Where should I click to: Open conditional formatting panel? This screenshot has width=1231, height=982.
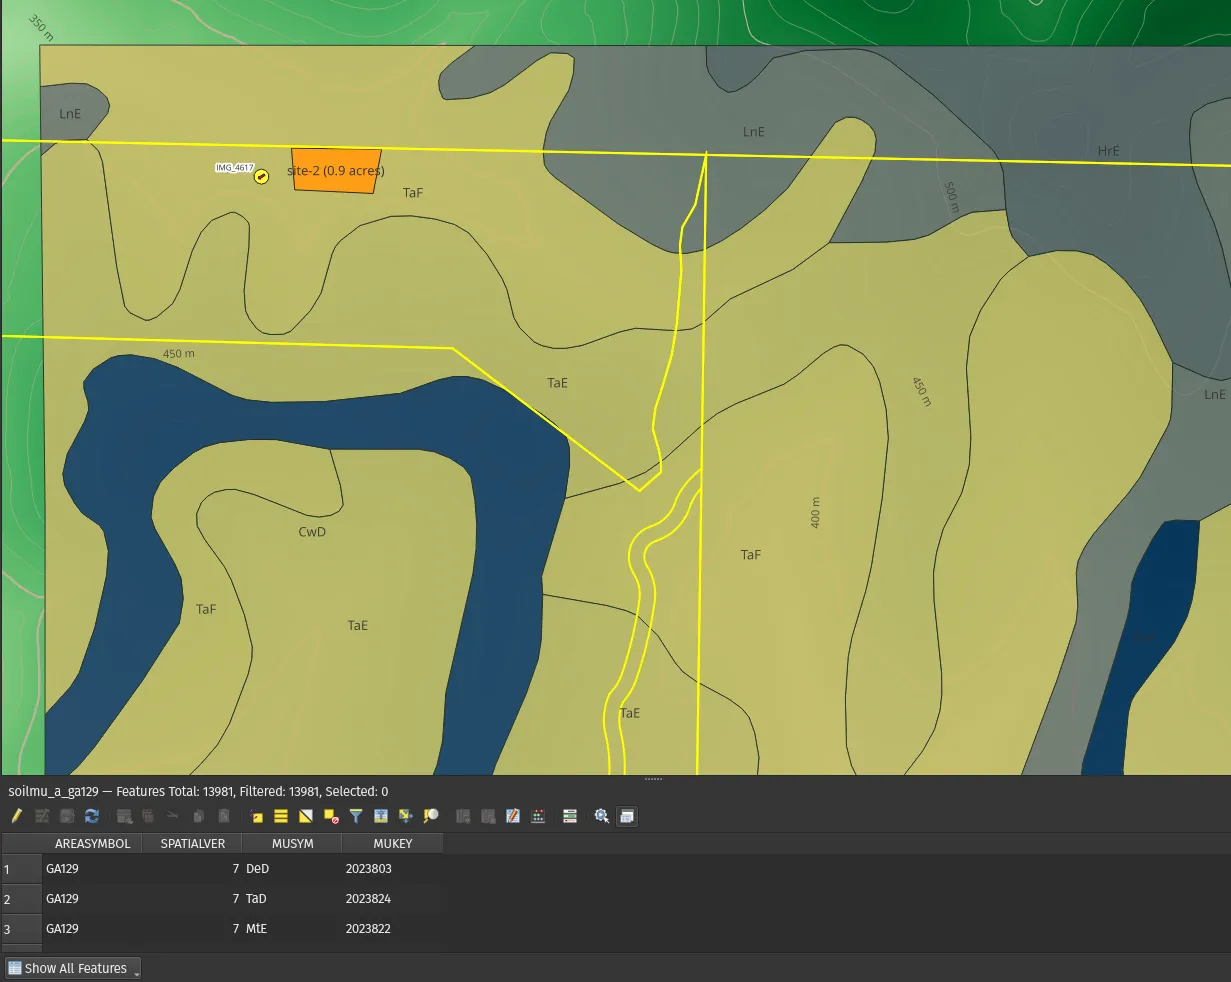click(x=538, y=816)
